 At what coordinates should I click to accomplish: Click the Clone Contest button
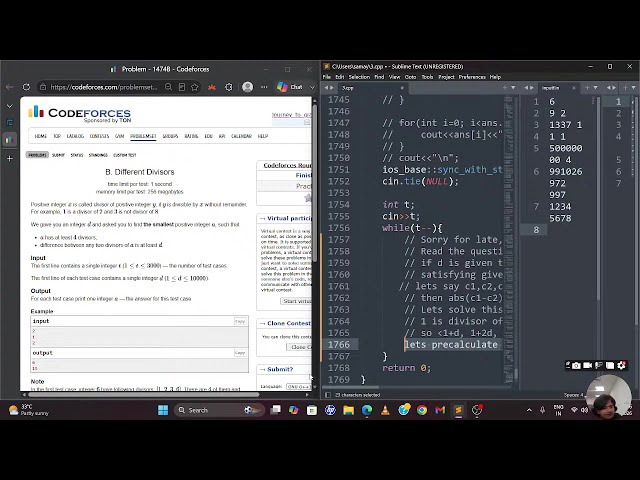[299, 347]
